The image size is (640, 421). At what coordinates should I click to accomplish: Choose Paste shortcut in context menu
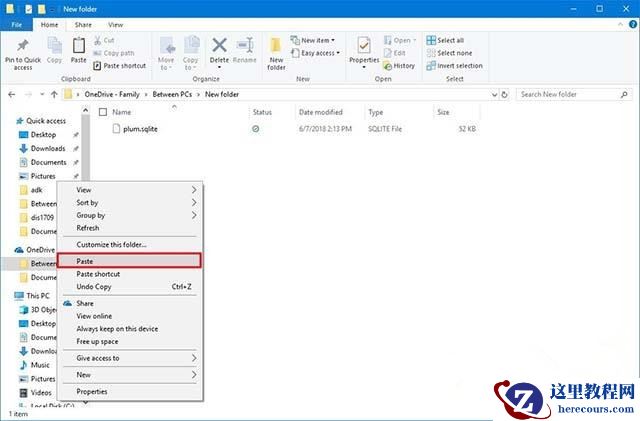pos(130,274)
